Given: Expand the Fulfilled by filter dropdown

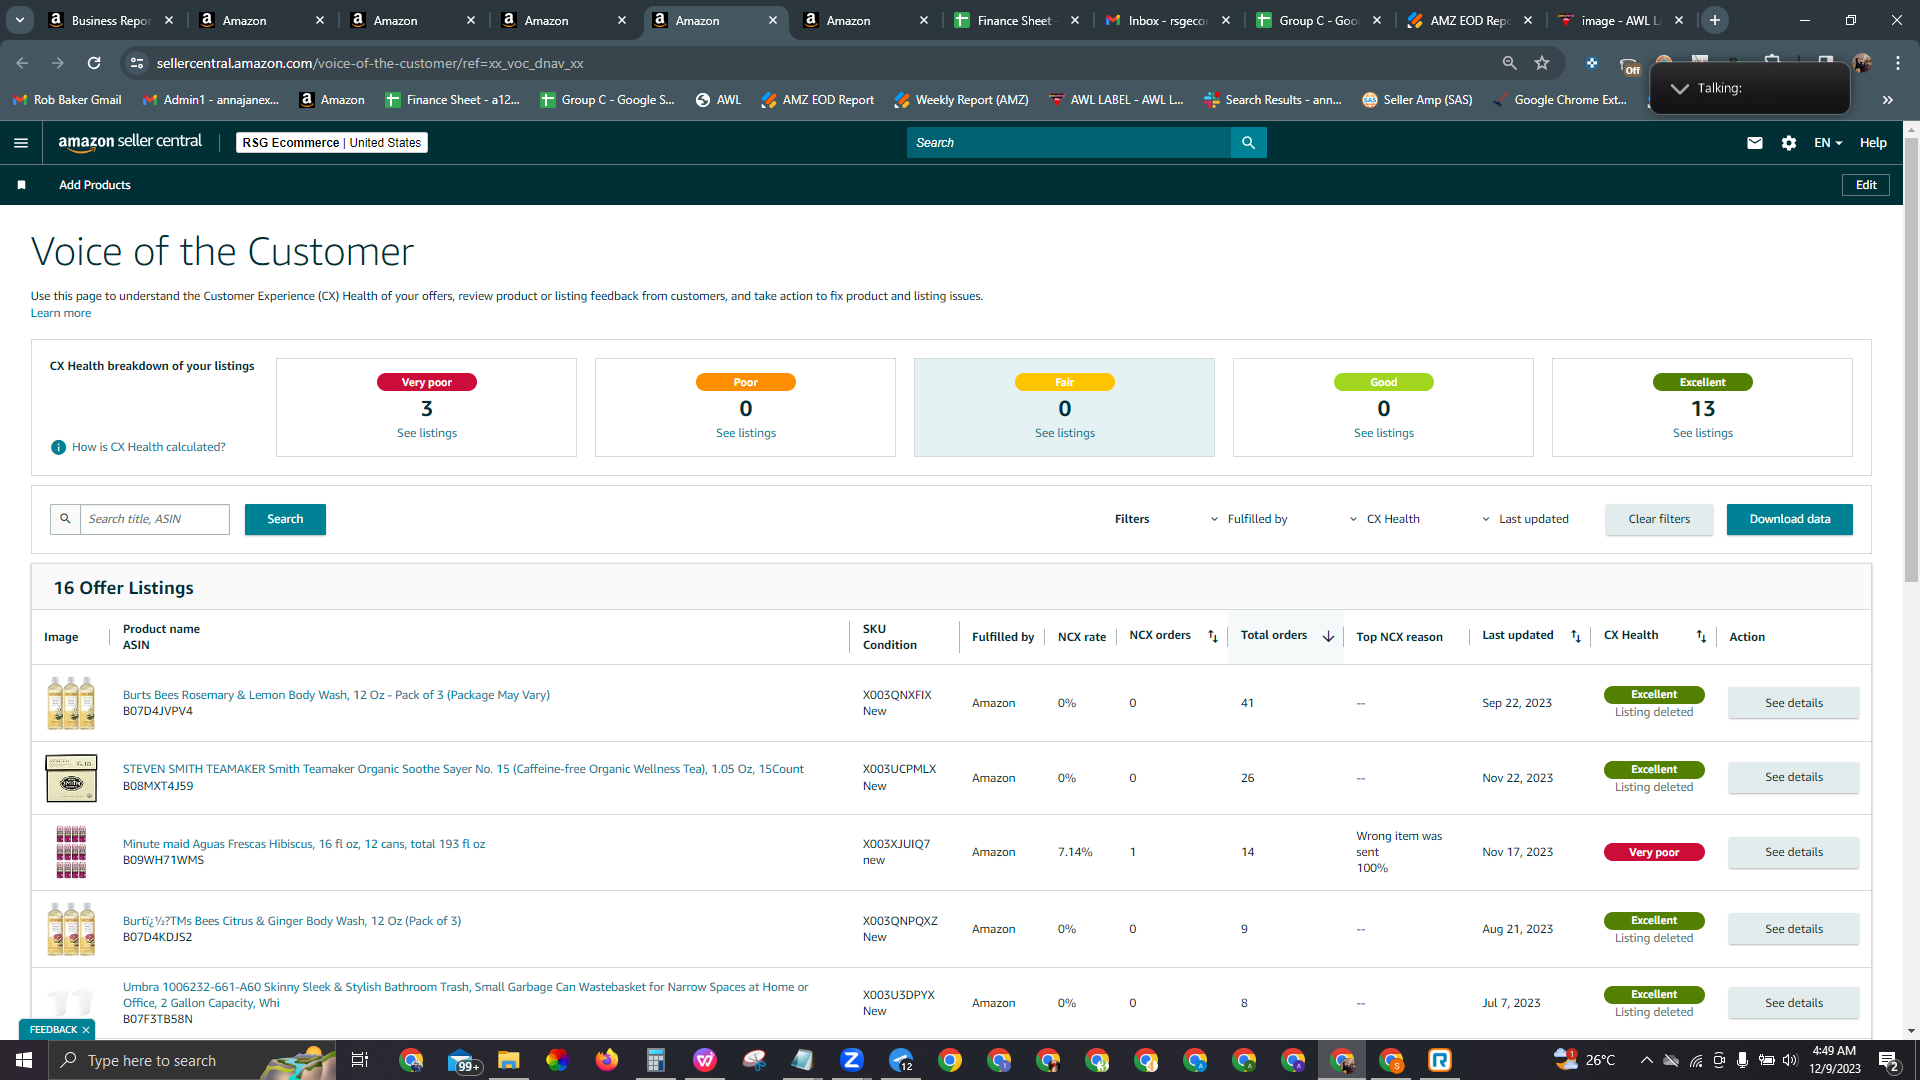Looking at the screenshot, I should [1249, 519].
